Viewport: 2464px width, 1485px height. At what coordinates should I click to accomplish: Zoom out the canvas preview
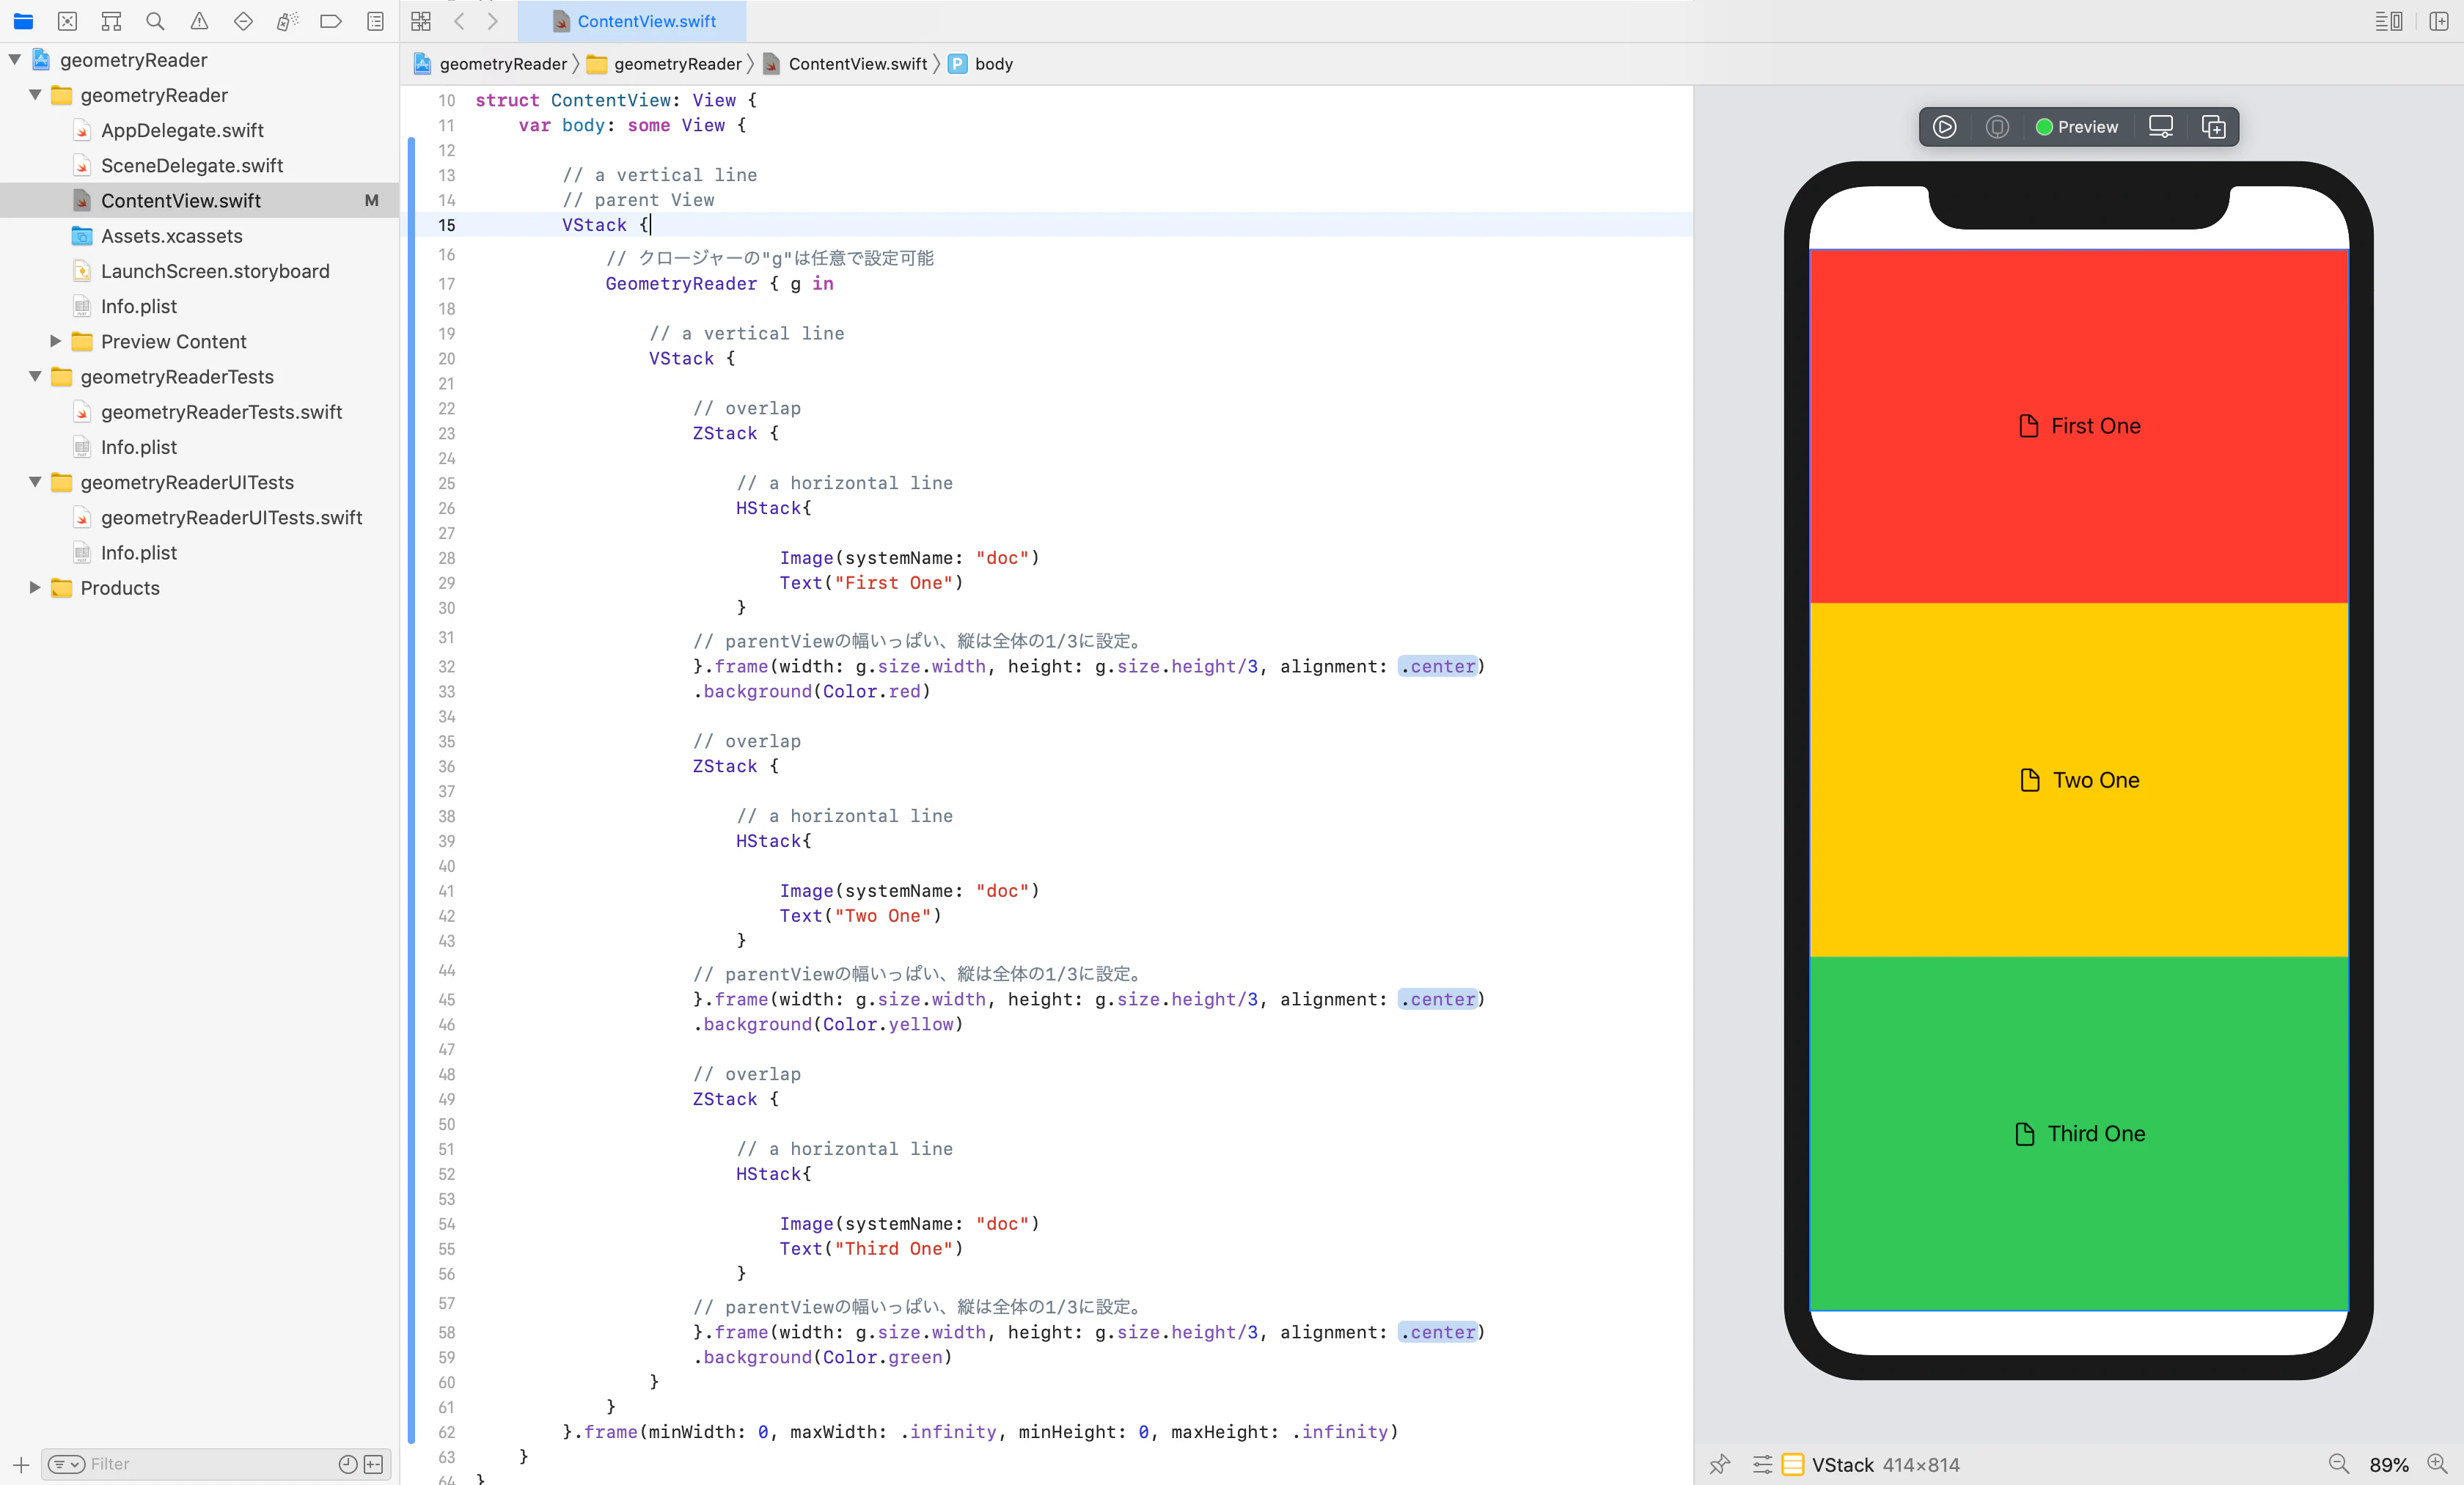2338,1464
